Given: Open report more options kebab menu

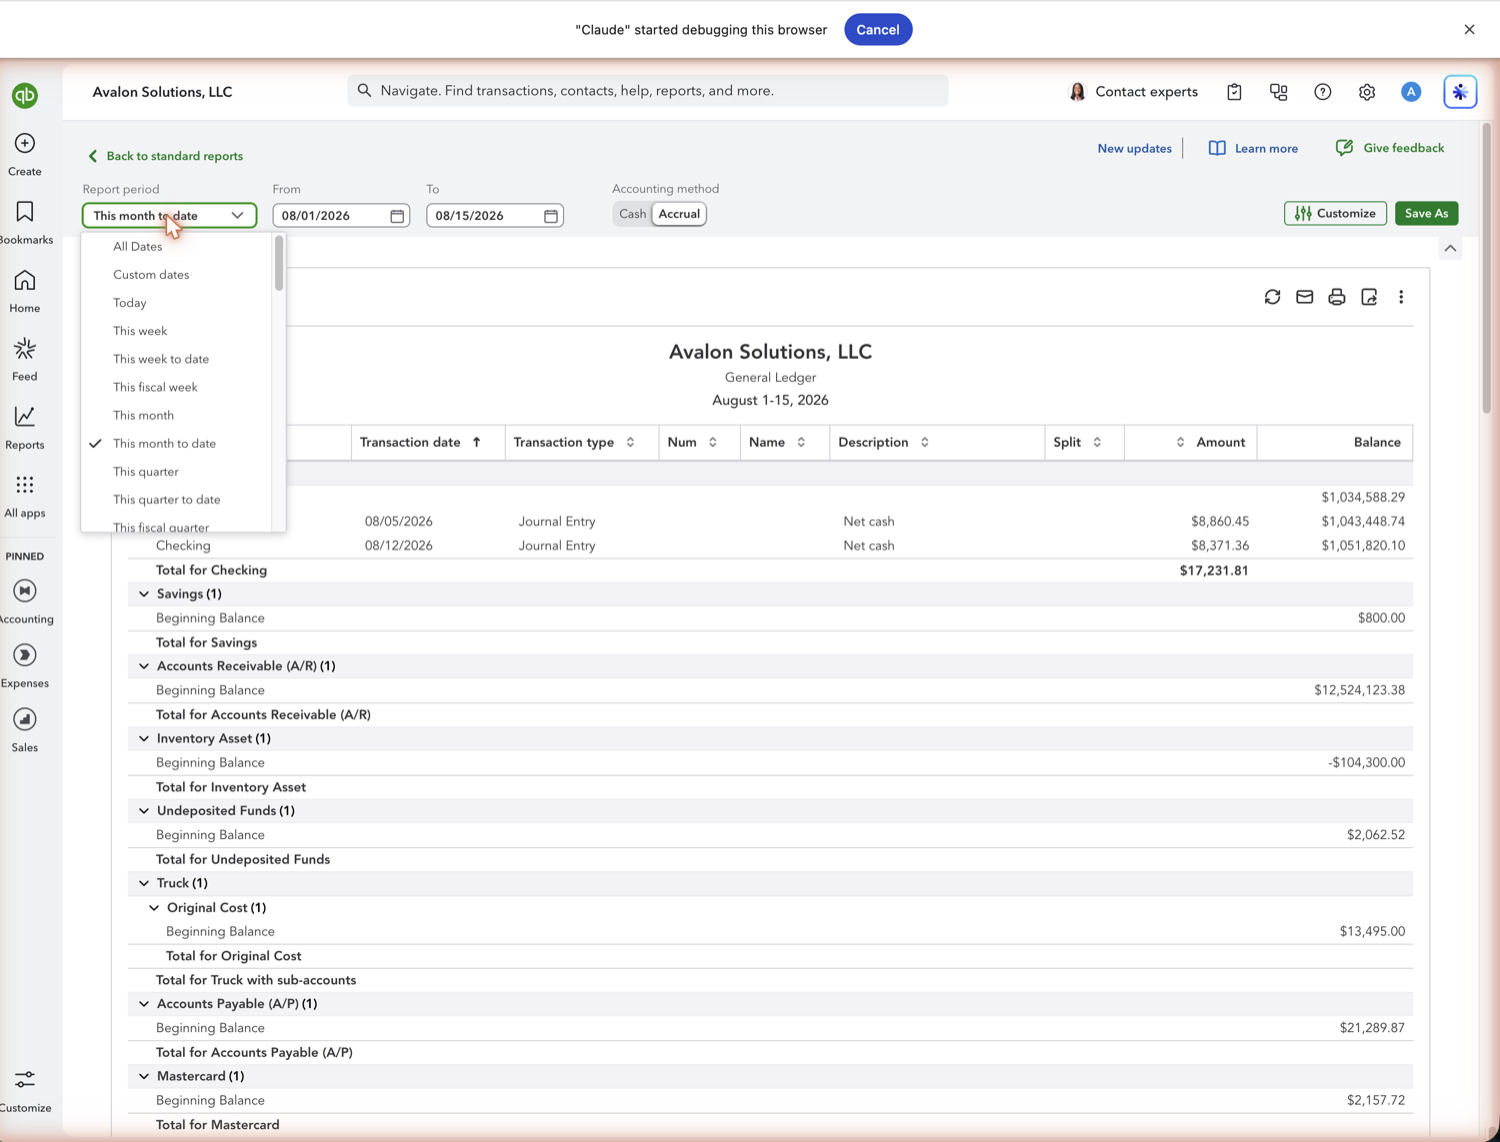Looking at the screenshot, I should tap(1401, 297).
